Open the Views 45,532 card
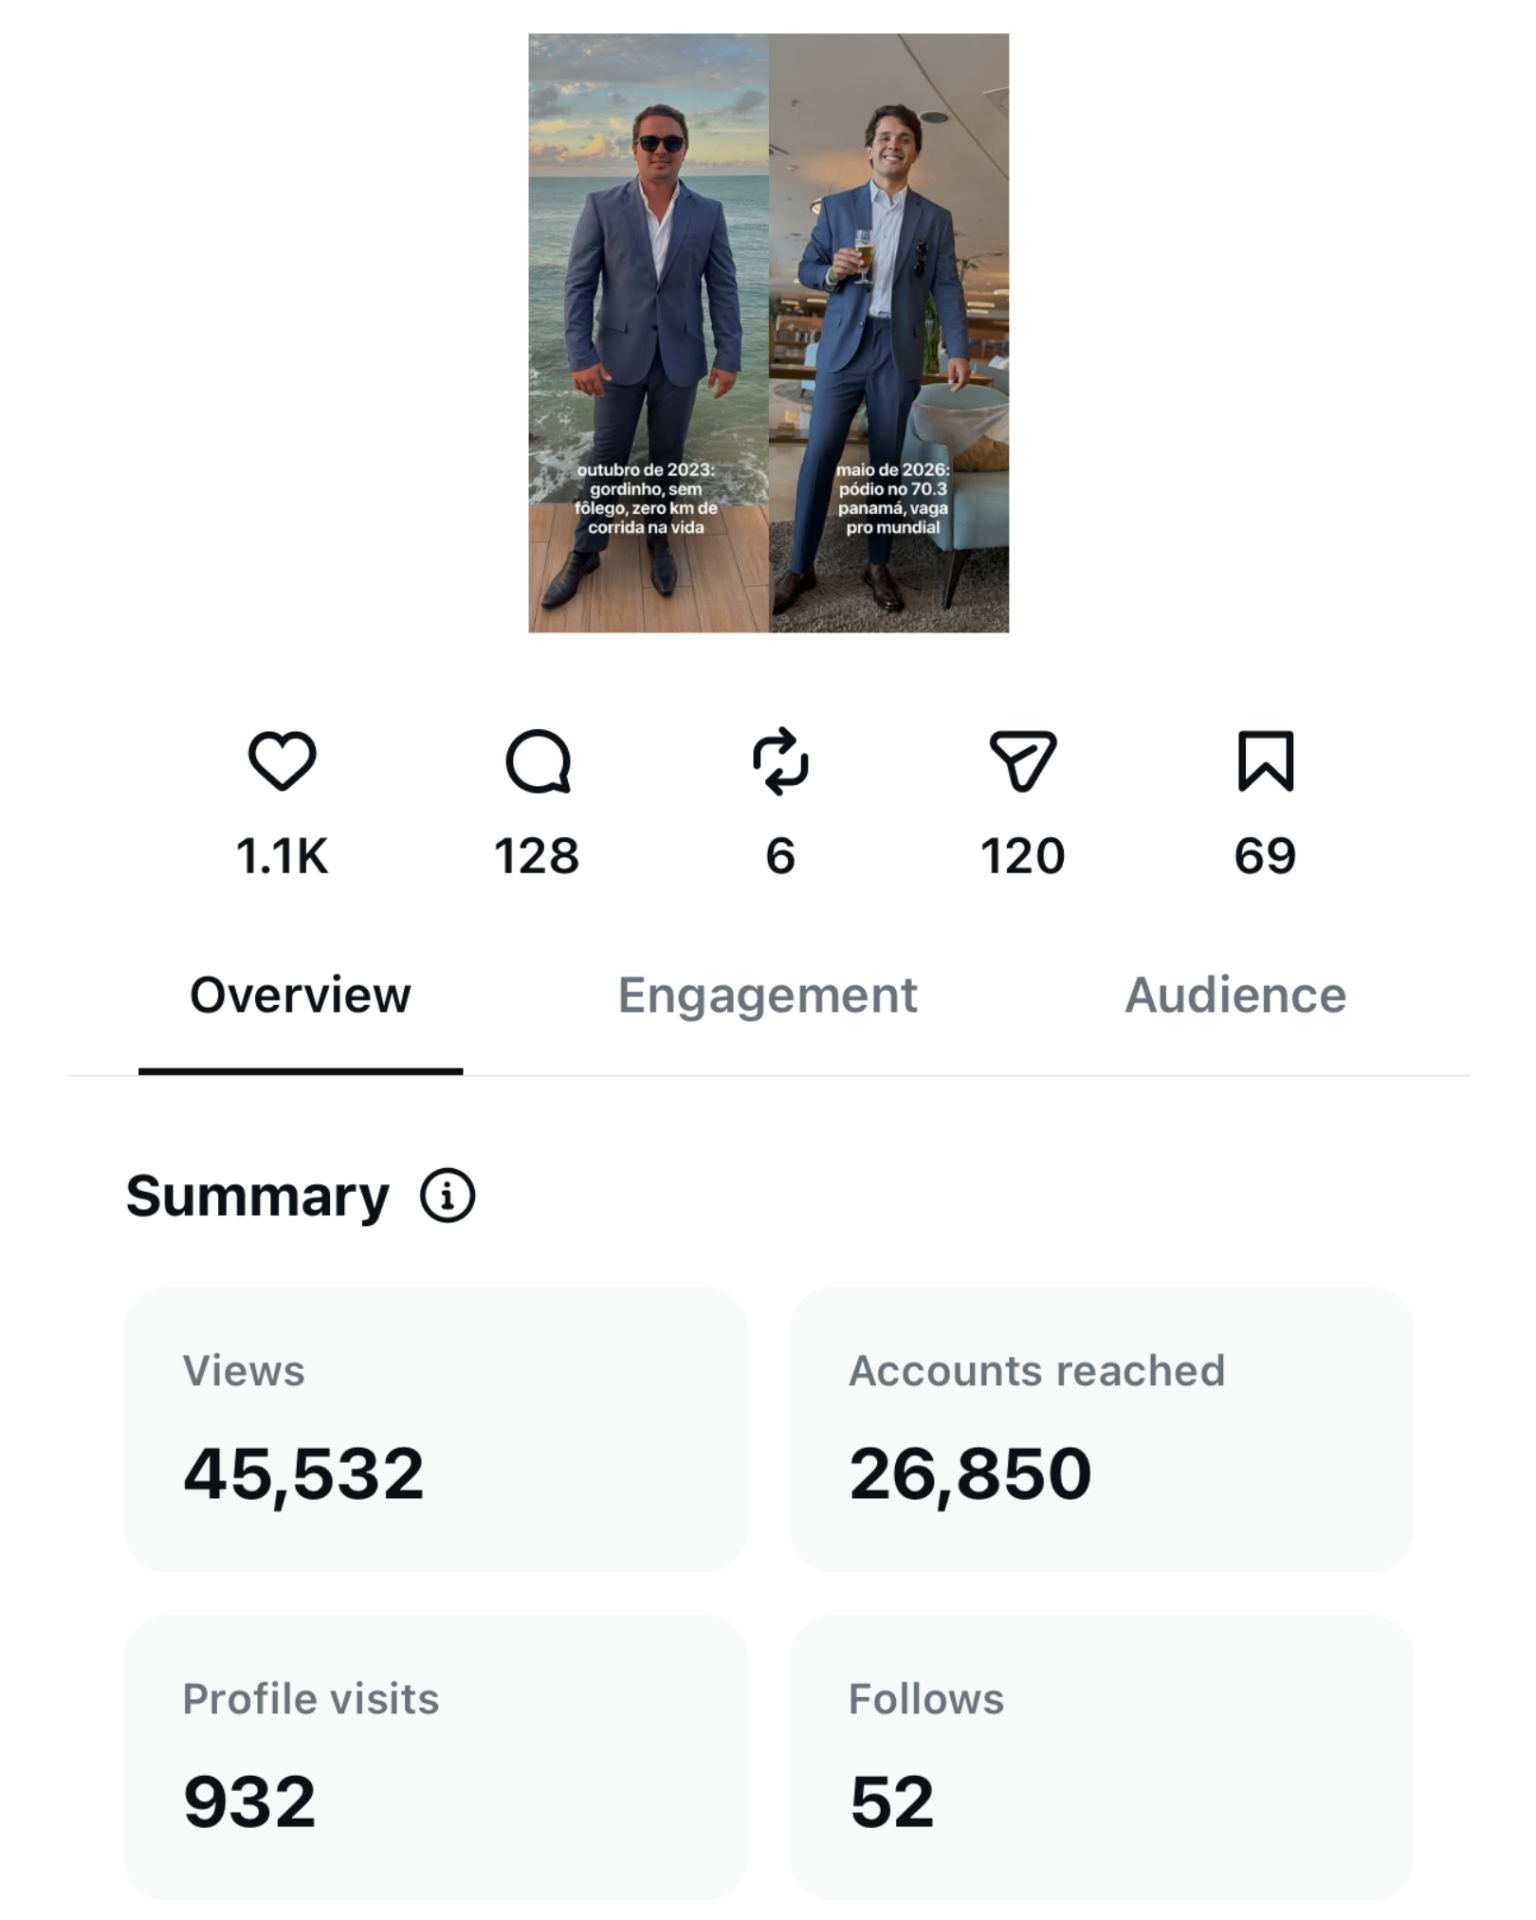 click(436, 1429)
